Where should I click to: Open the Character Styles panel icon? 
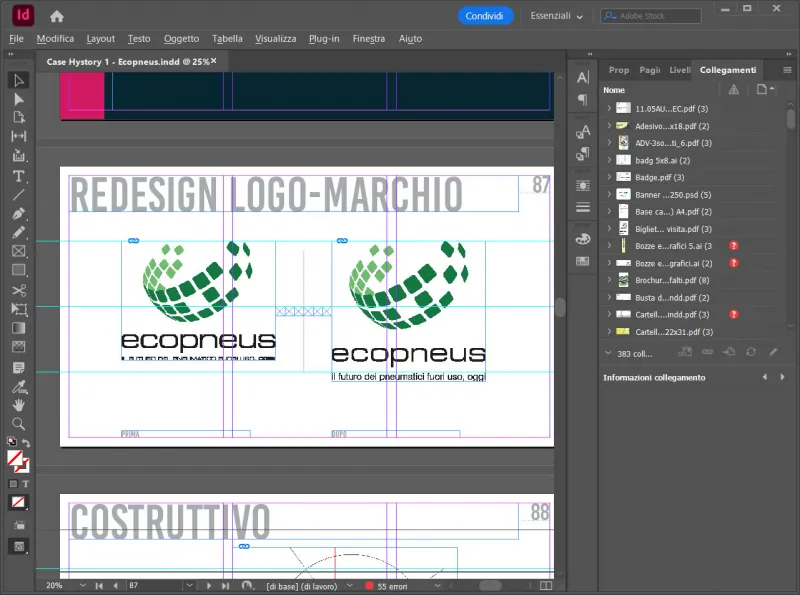(583, 132)
